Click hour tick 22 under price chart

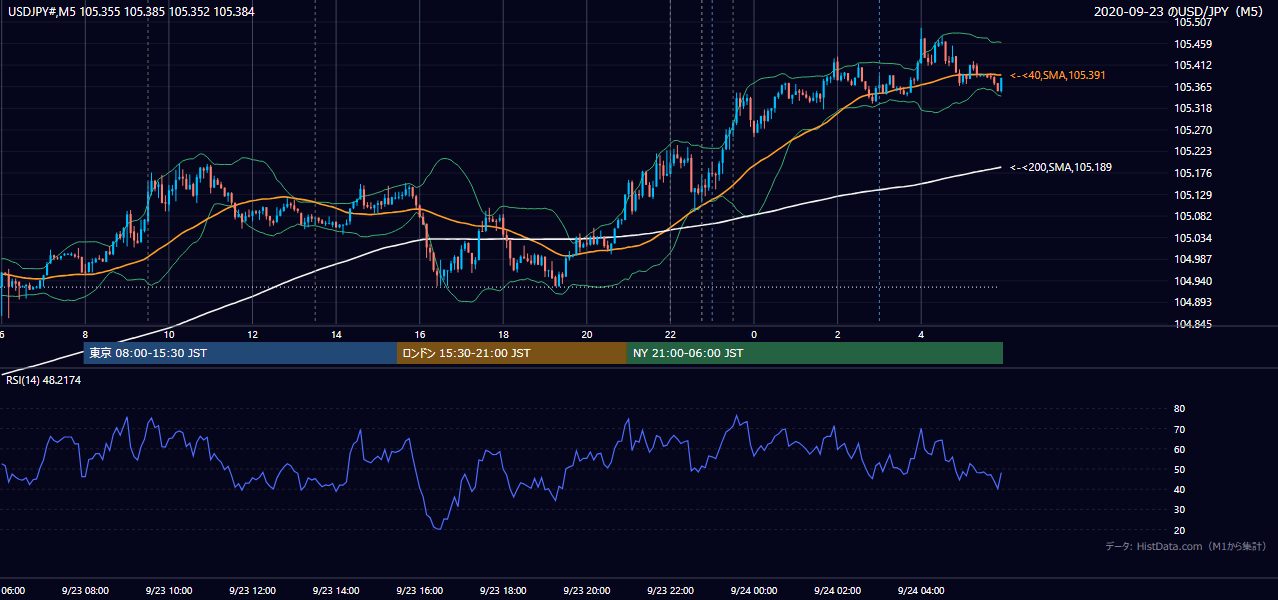click(x=670, y=335)
